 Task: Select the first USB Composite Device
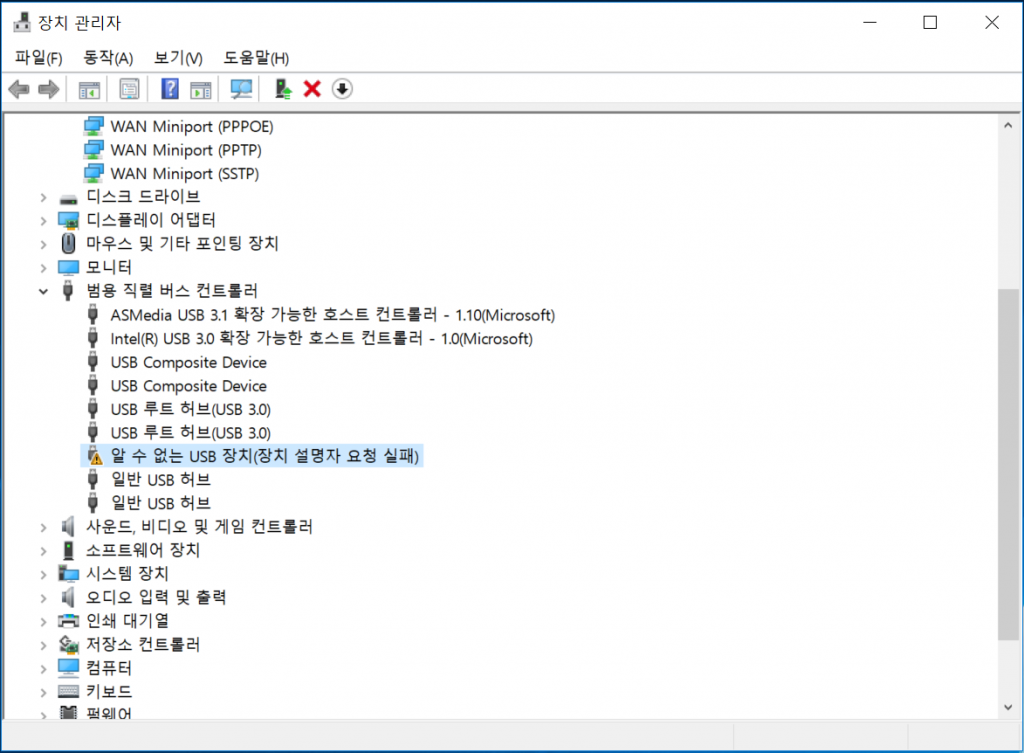tap(189, 362)
